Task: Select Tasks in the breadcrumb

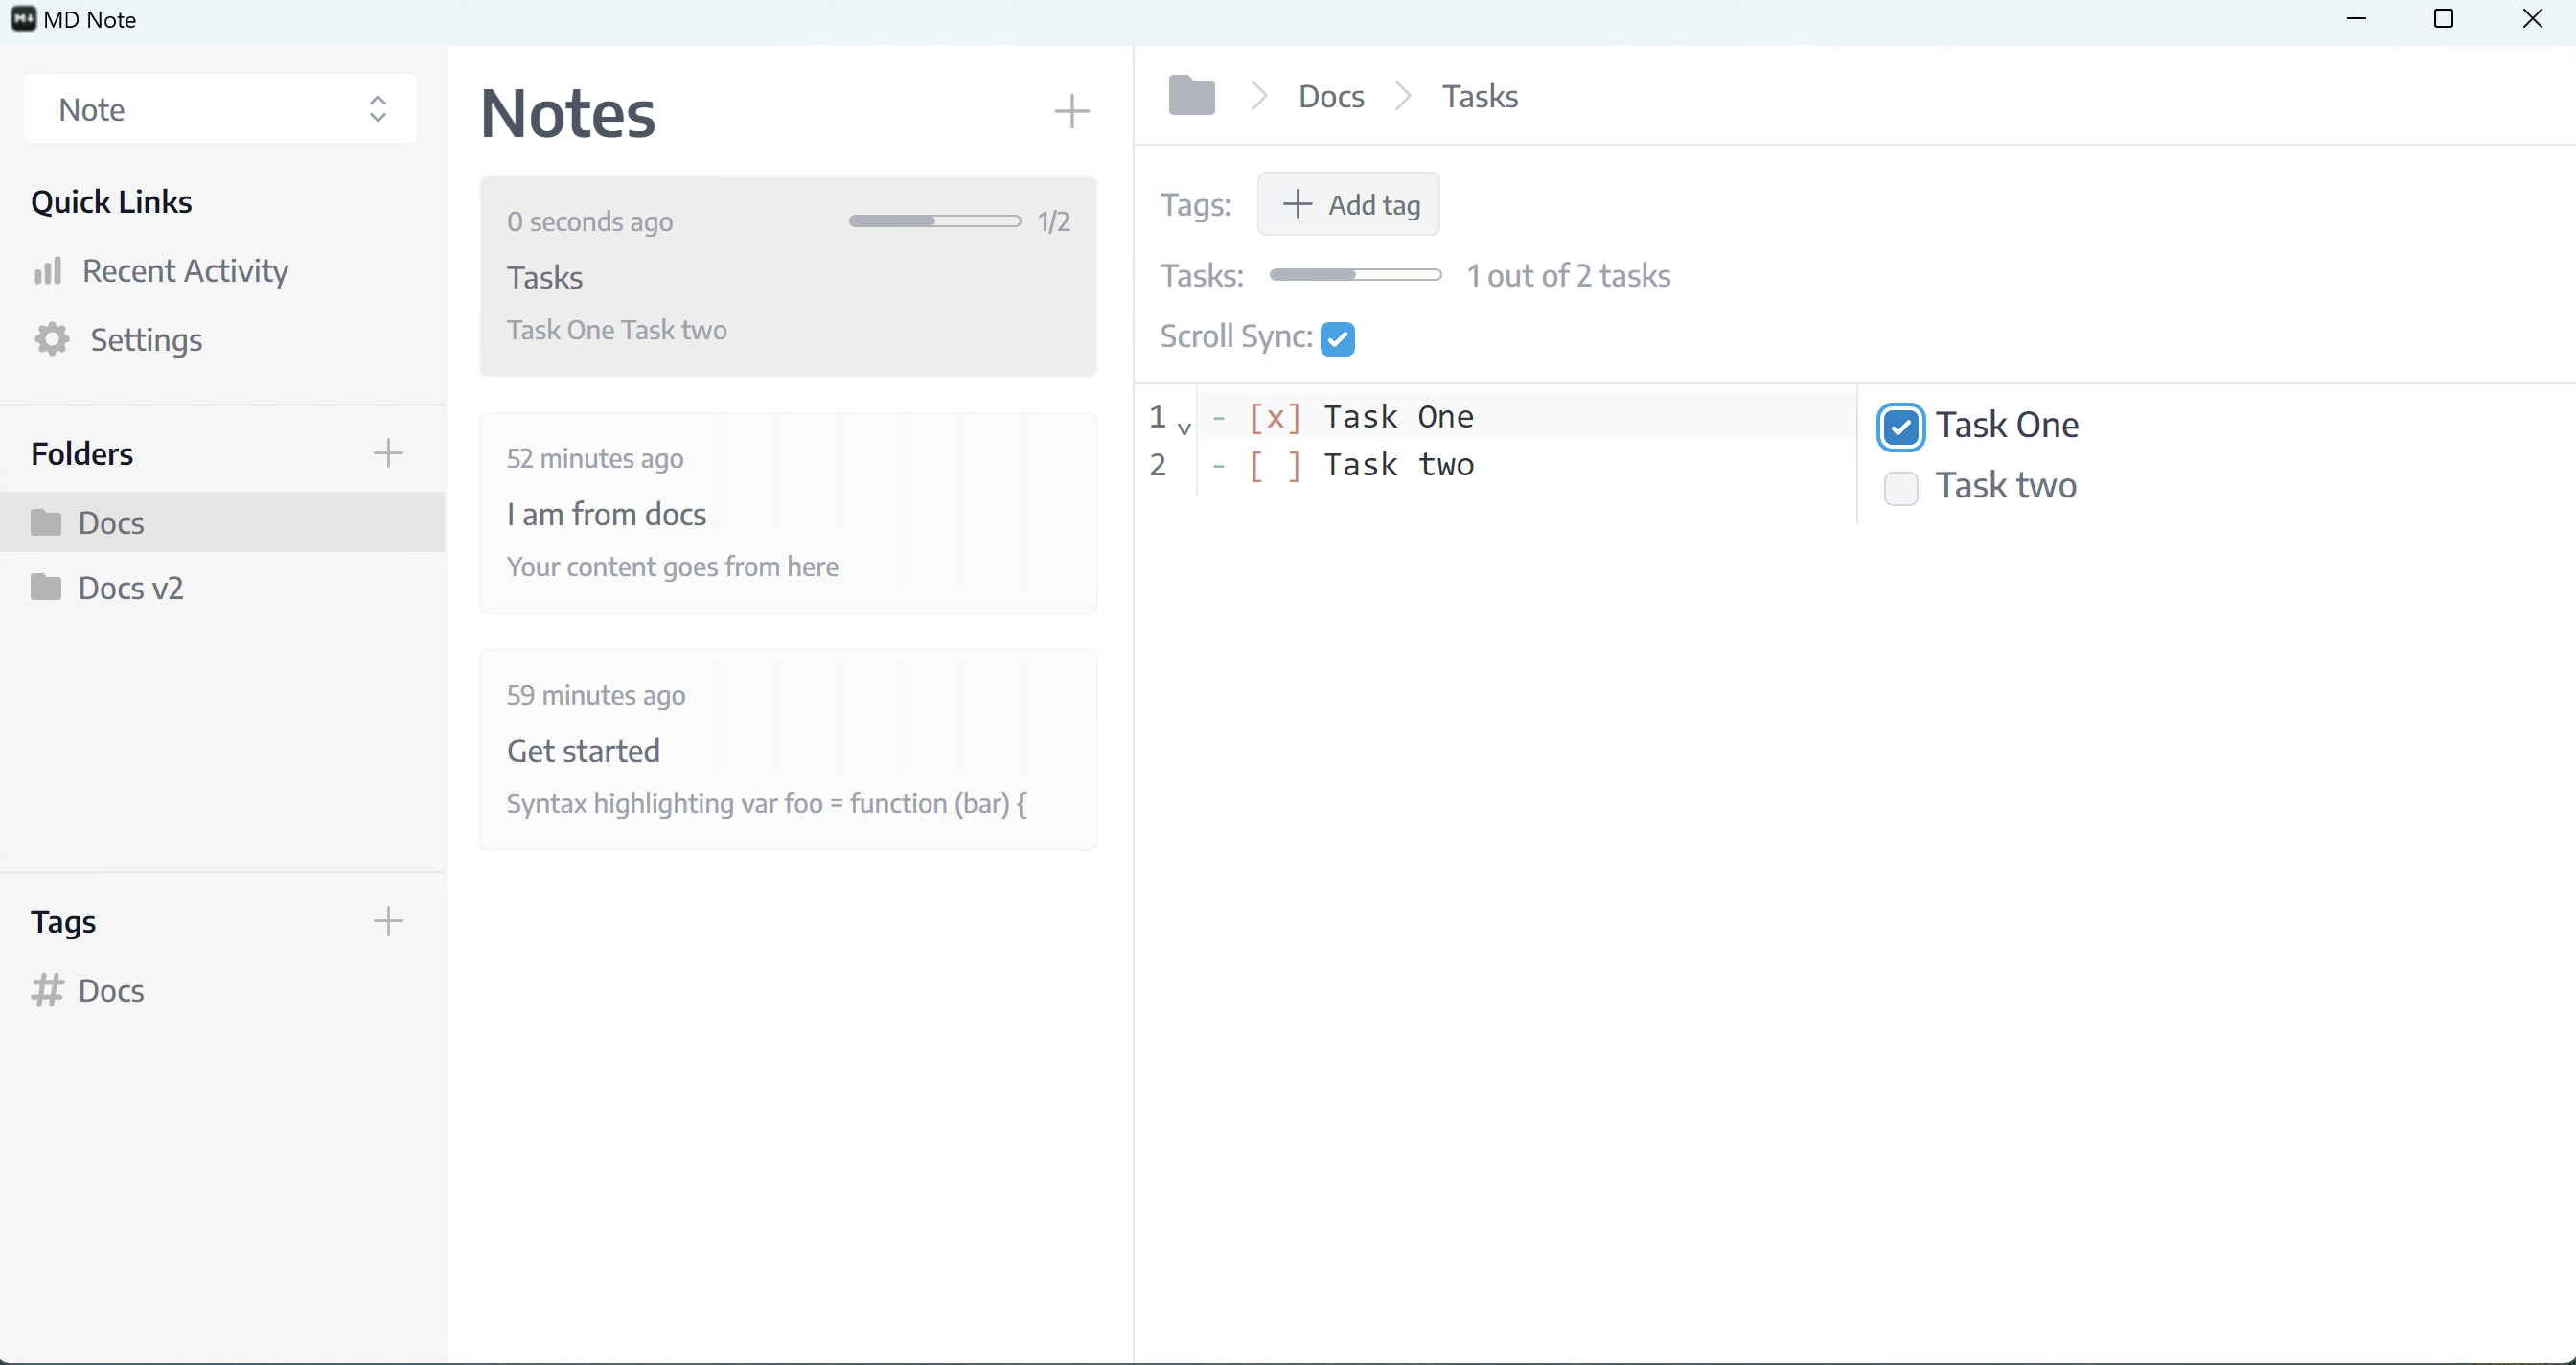Action: pyautogui.click(x=1480, y=96)
